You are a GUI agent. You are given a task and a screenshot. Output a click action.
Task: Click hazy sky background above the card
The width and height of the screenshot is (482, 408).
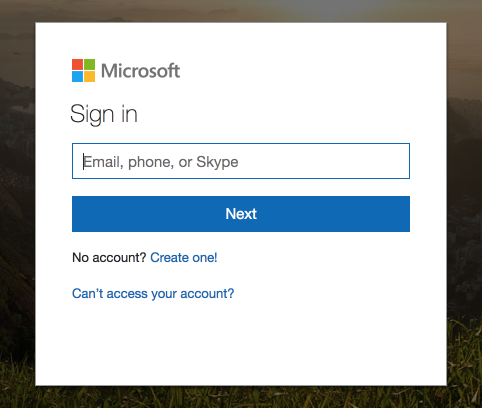tap(241, 11)
